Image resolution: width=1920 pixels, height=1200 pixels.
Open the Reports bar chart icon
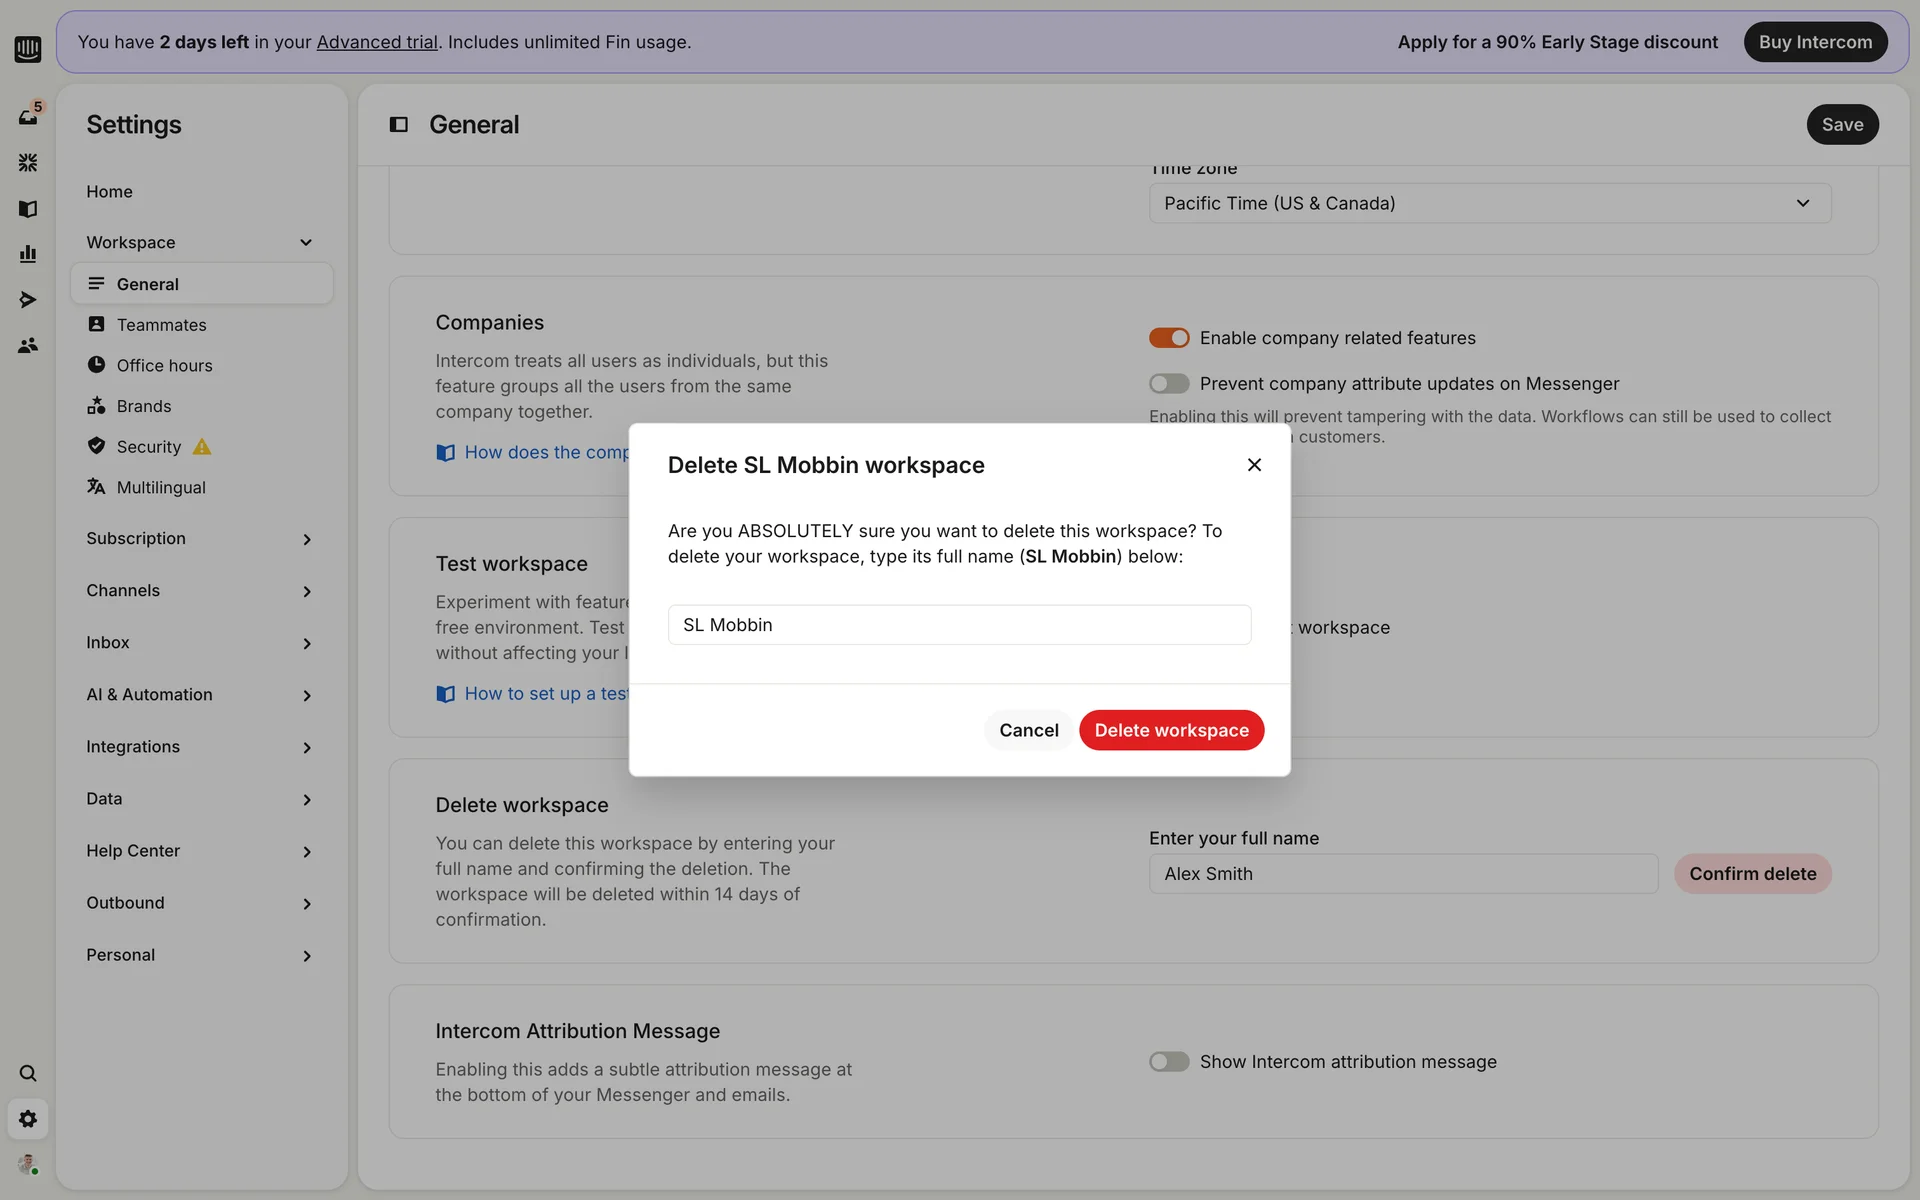[x=28, y=254]
